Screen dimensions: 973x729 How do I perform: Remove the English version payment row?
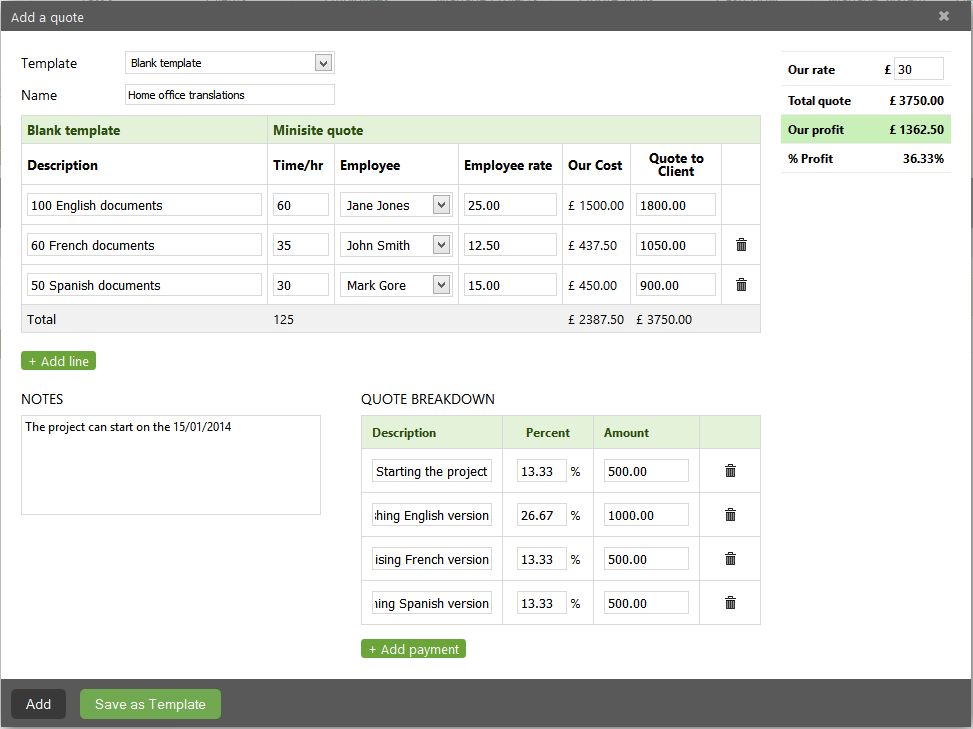pos(730,515)
